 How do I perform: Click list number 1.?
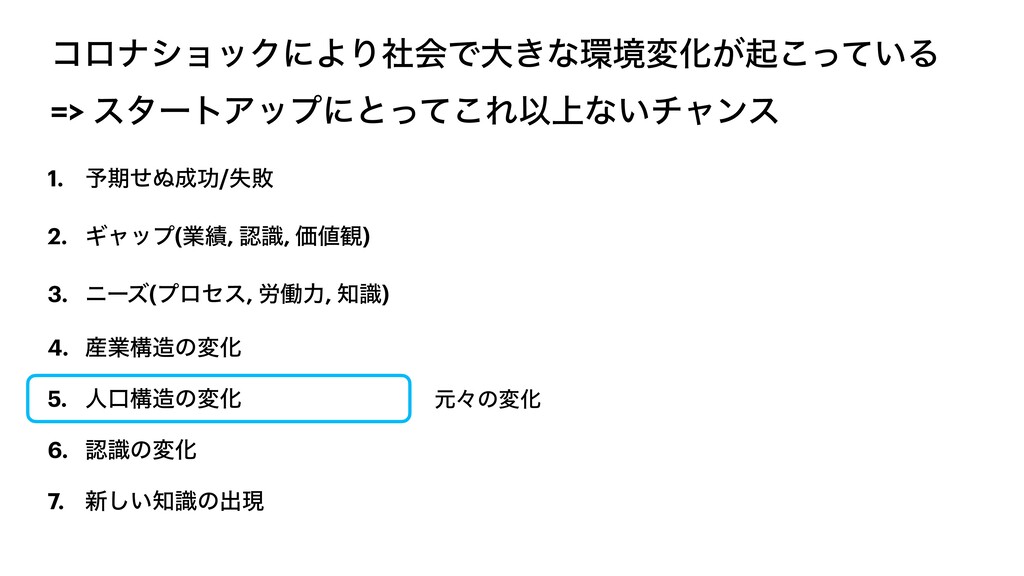point(56,179)
